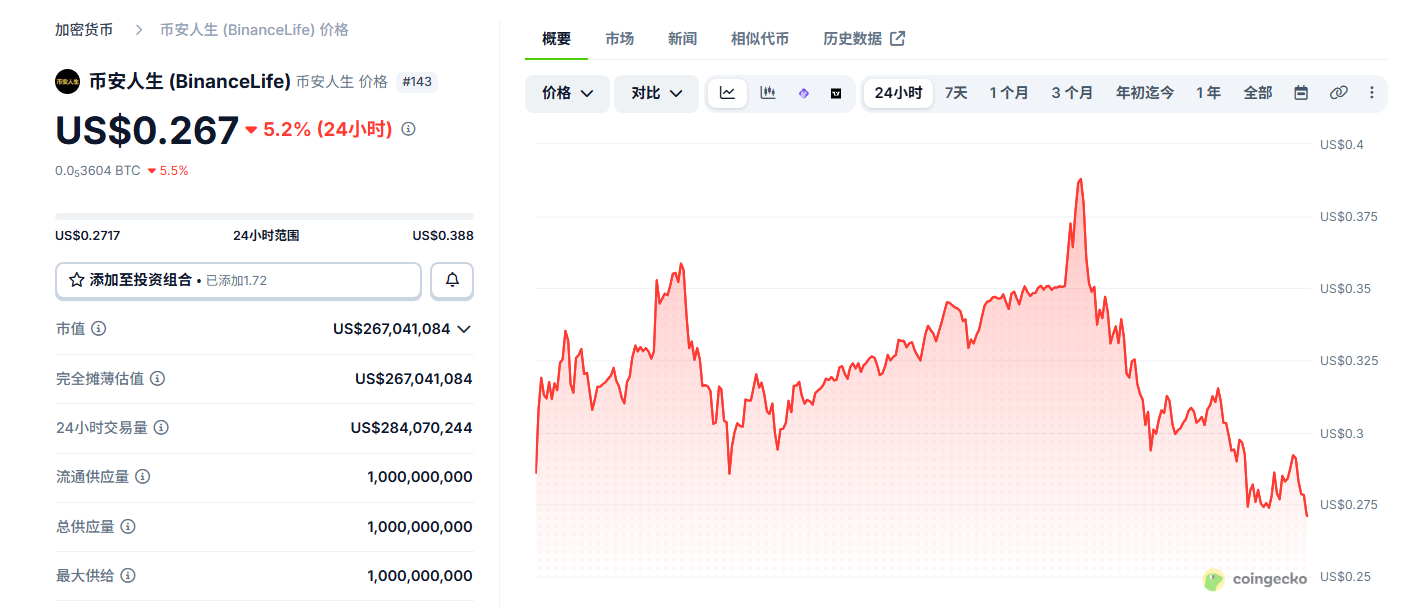The width and height of the screenshot is (1423, 608).
Task: Click the 完全摊薄估值 US$267,041,084 value
Action: (x=414, y=379)
